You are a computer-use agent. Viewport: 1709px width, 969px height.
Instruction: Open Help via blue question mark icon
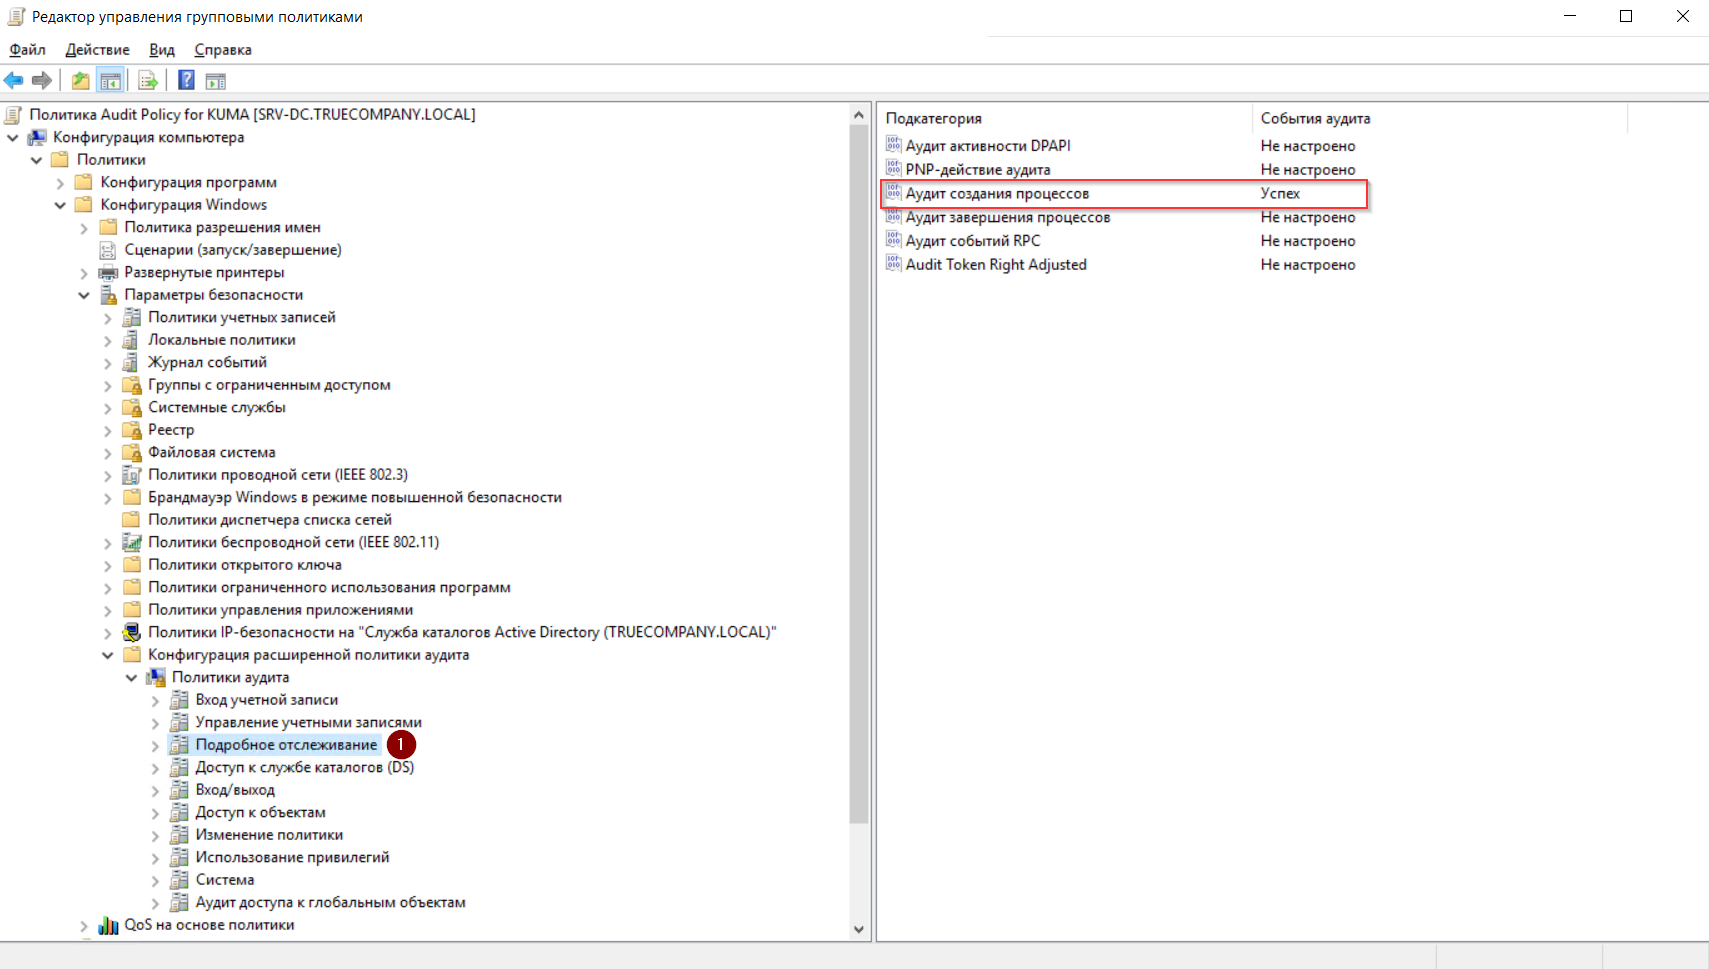(x=186, y=81)
